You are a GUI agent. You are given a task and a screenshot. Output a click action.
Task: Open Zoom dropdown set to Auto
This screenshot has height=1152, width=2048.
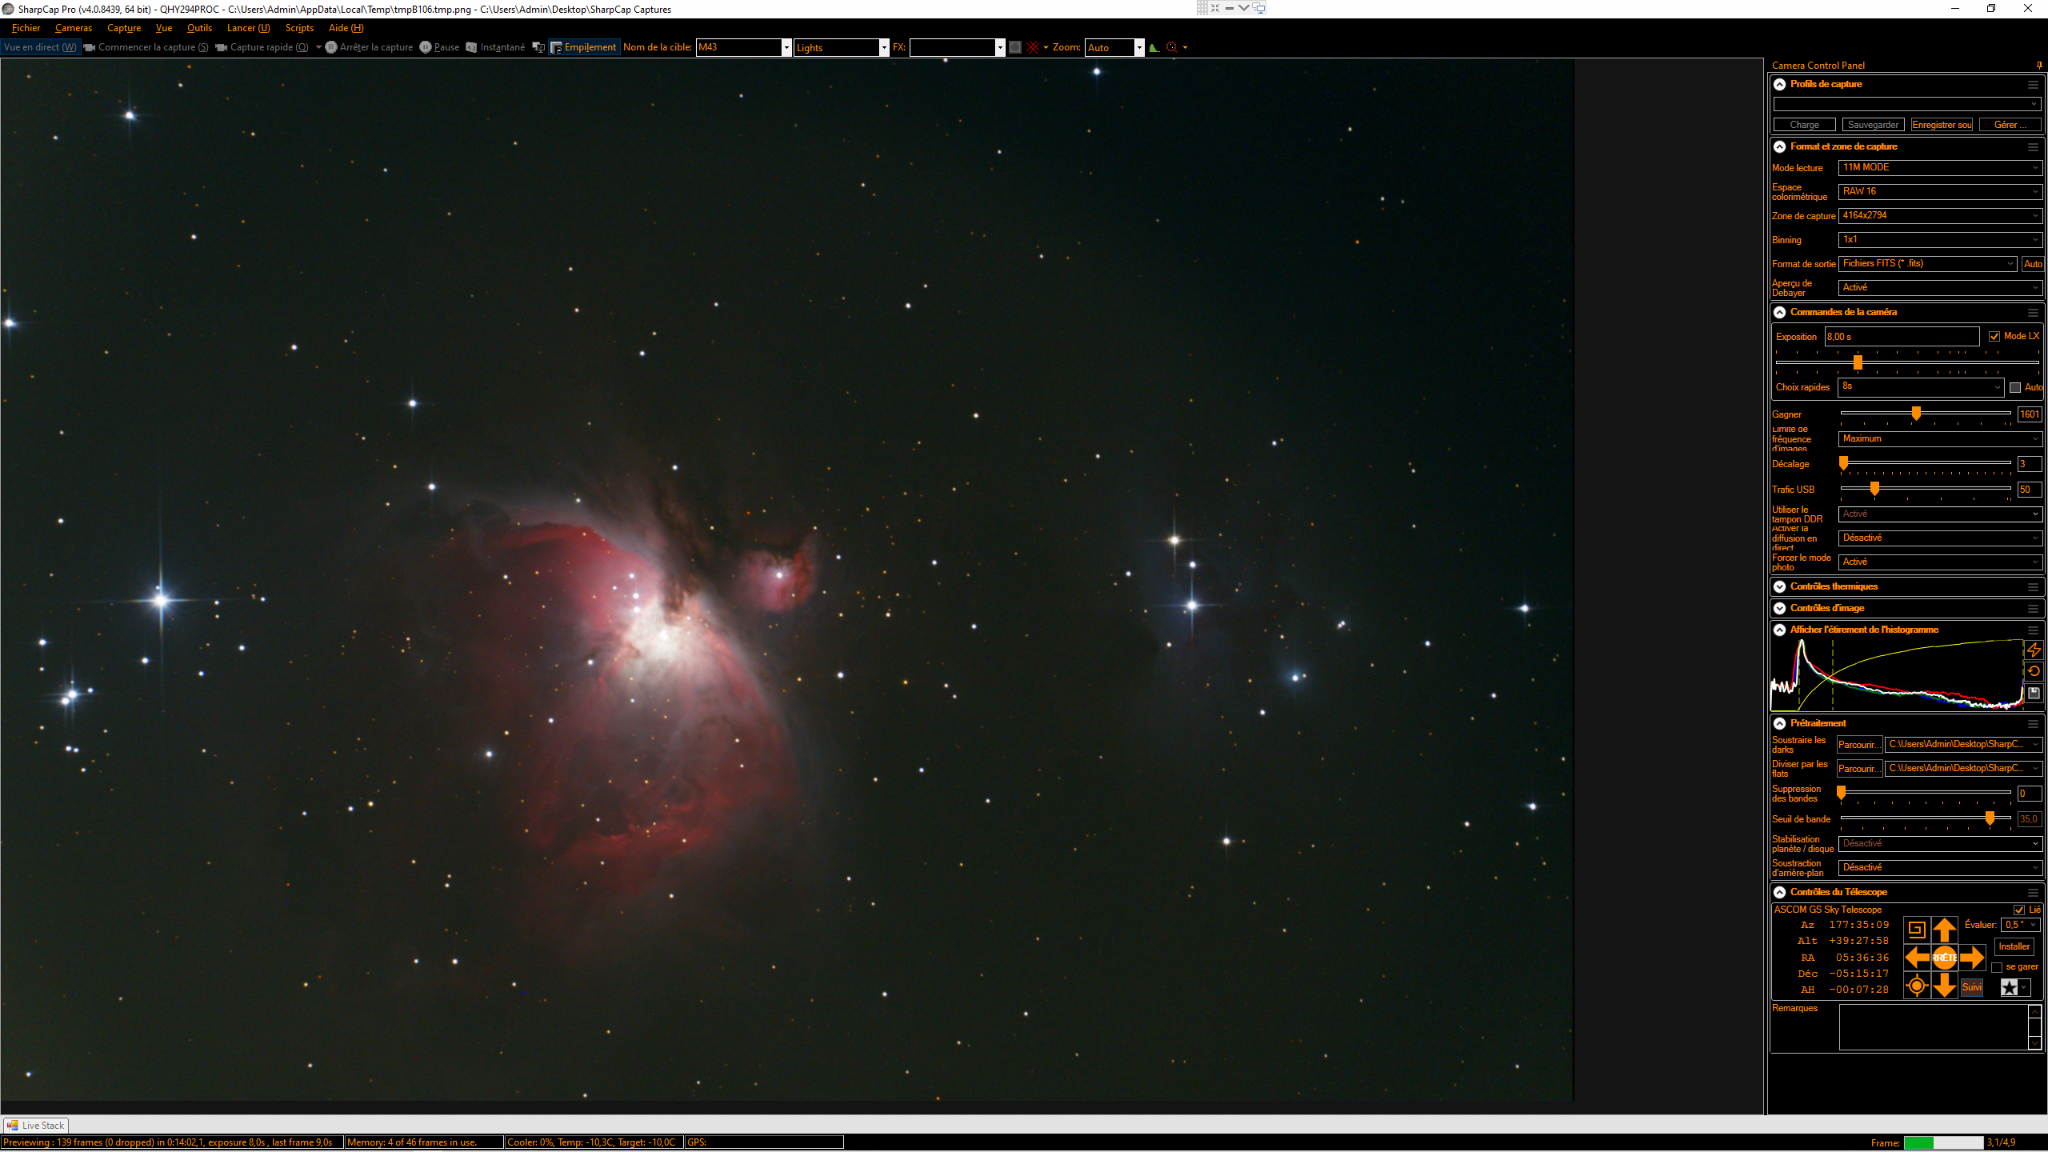[x=1114, y=47]
